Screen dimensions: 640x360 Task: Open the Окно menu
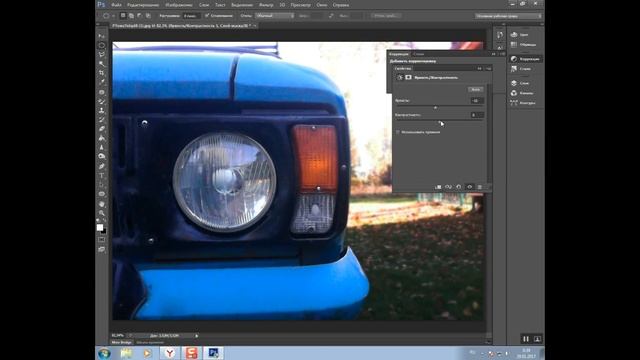coord(322,5)
